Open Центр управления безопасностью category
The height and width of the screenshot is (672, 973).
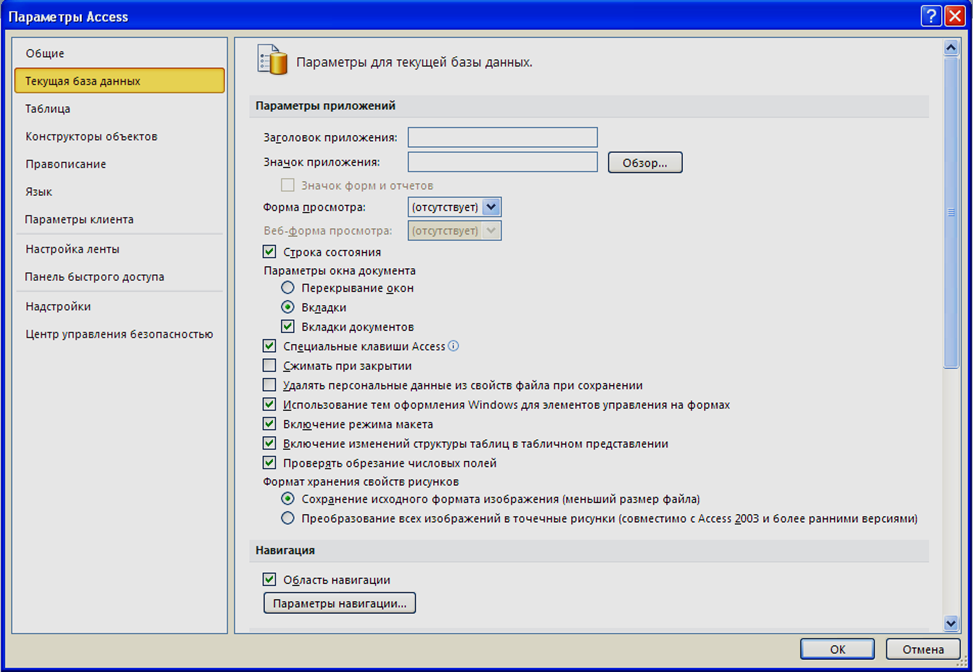[119, 334]
